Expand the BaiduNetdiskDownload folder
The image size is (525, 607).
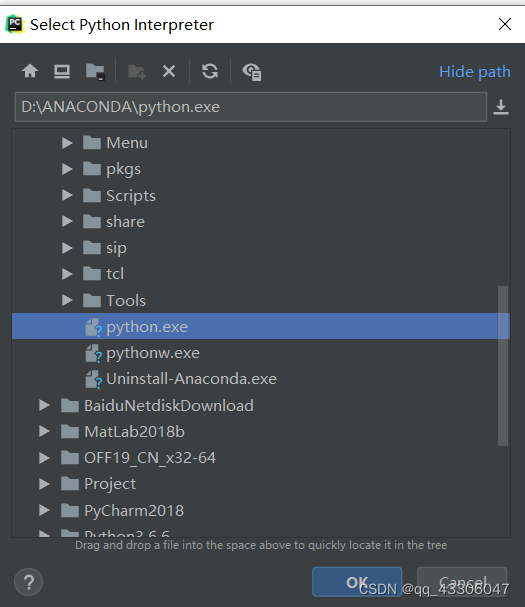[45, 405]
